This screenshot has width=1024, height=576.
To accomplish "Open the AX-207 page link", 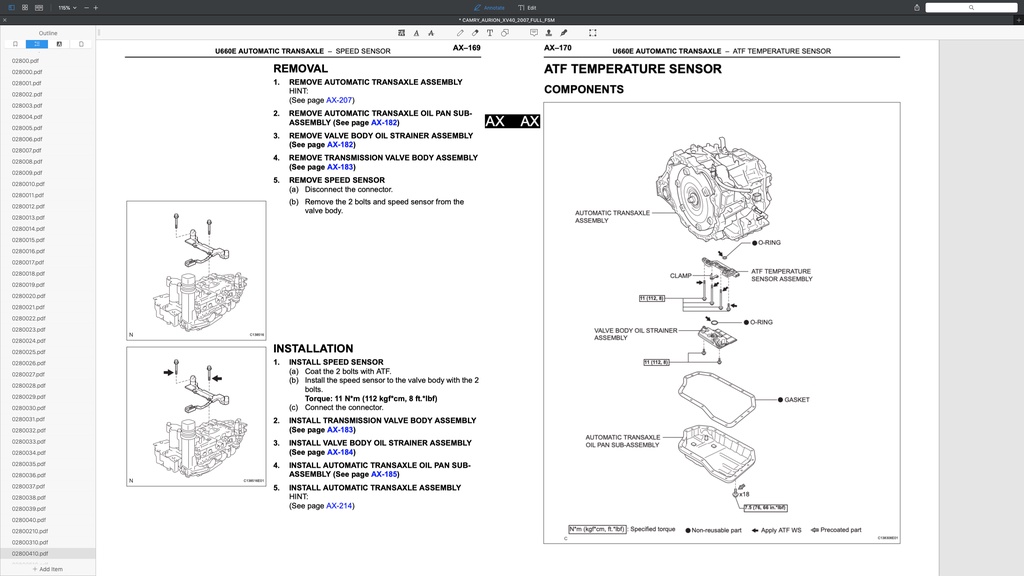I will coord(339,100).
